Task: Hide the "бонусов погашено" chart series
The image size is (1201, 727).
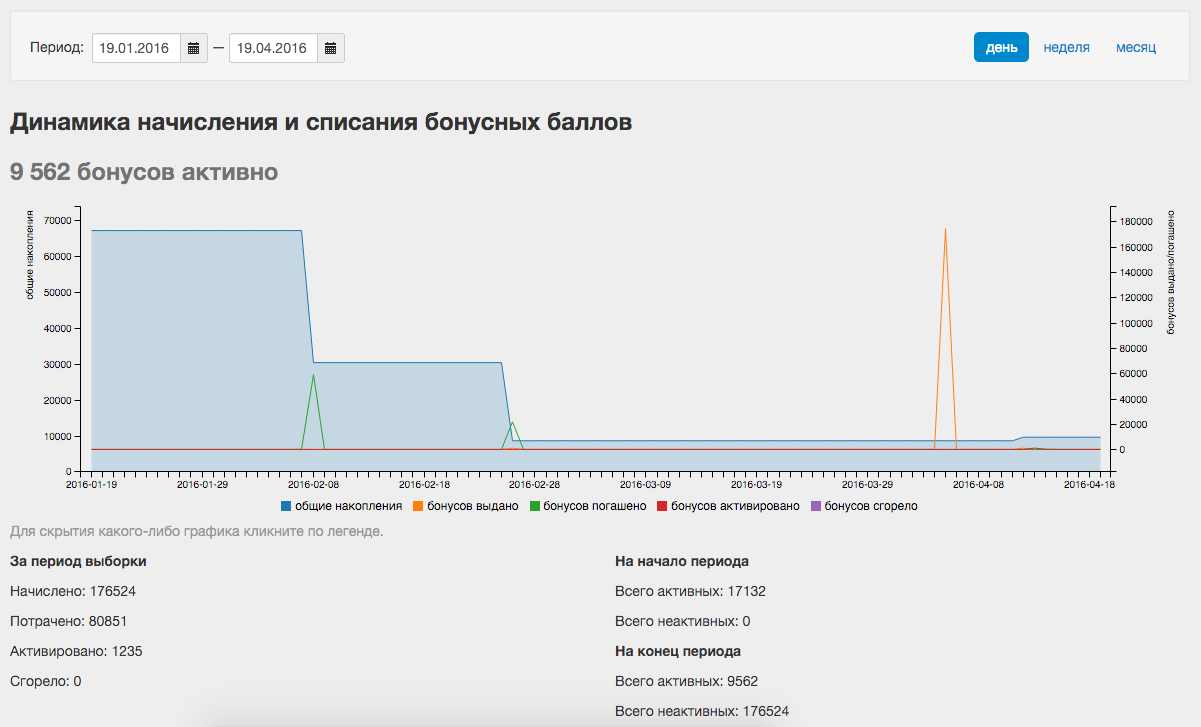Action: pos(588,506)
